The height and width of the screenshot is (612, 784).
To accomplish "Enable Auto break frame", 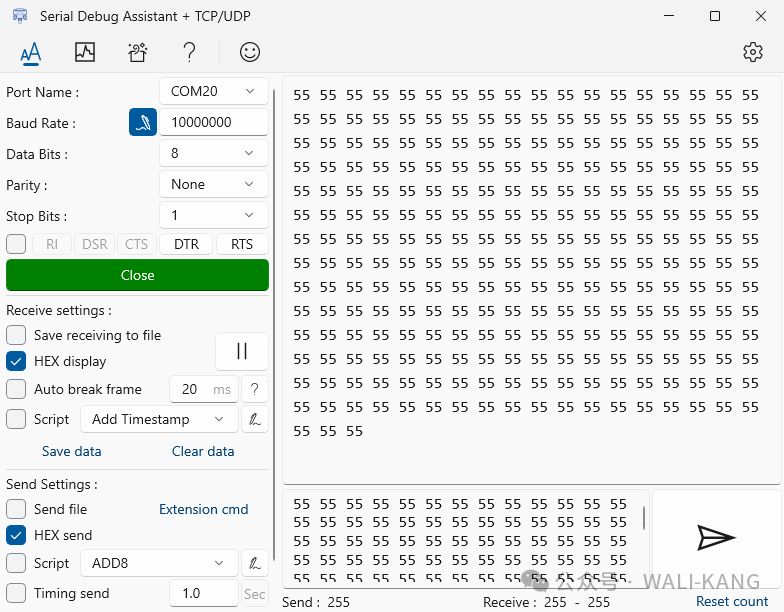I will (x=16, y=389).
